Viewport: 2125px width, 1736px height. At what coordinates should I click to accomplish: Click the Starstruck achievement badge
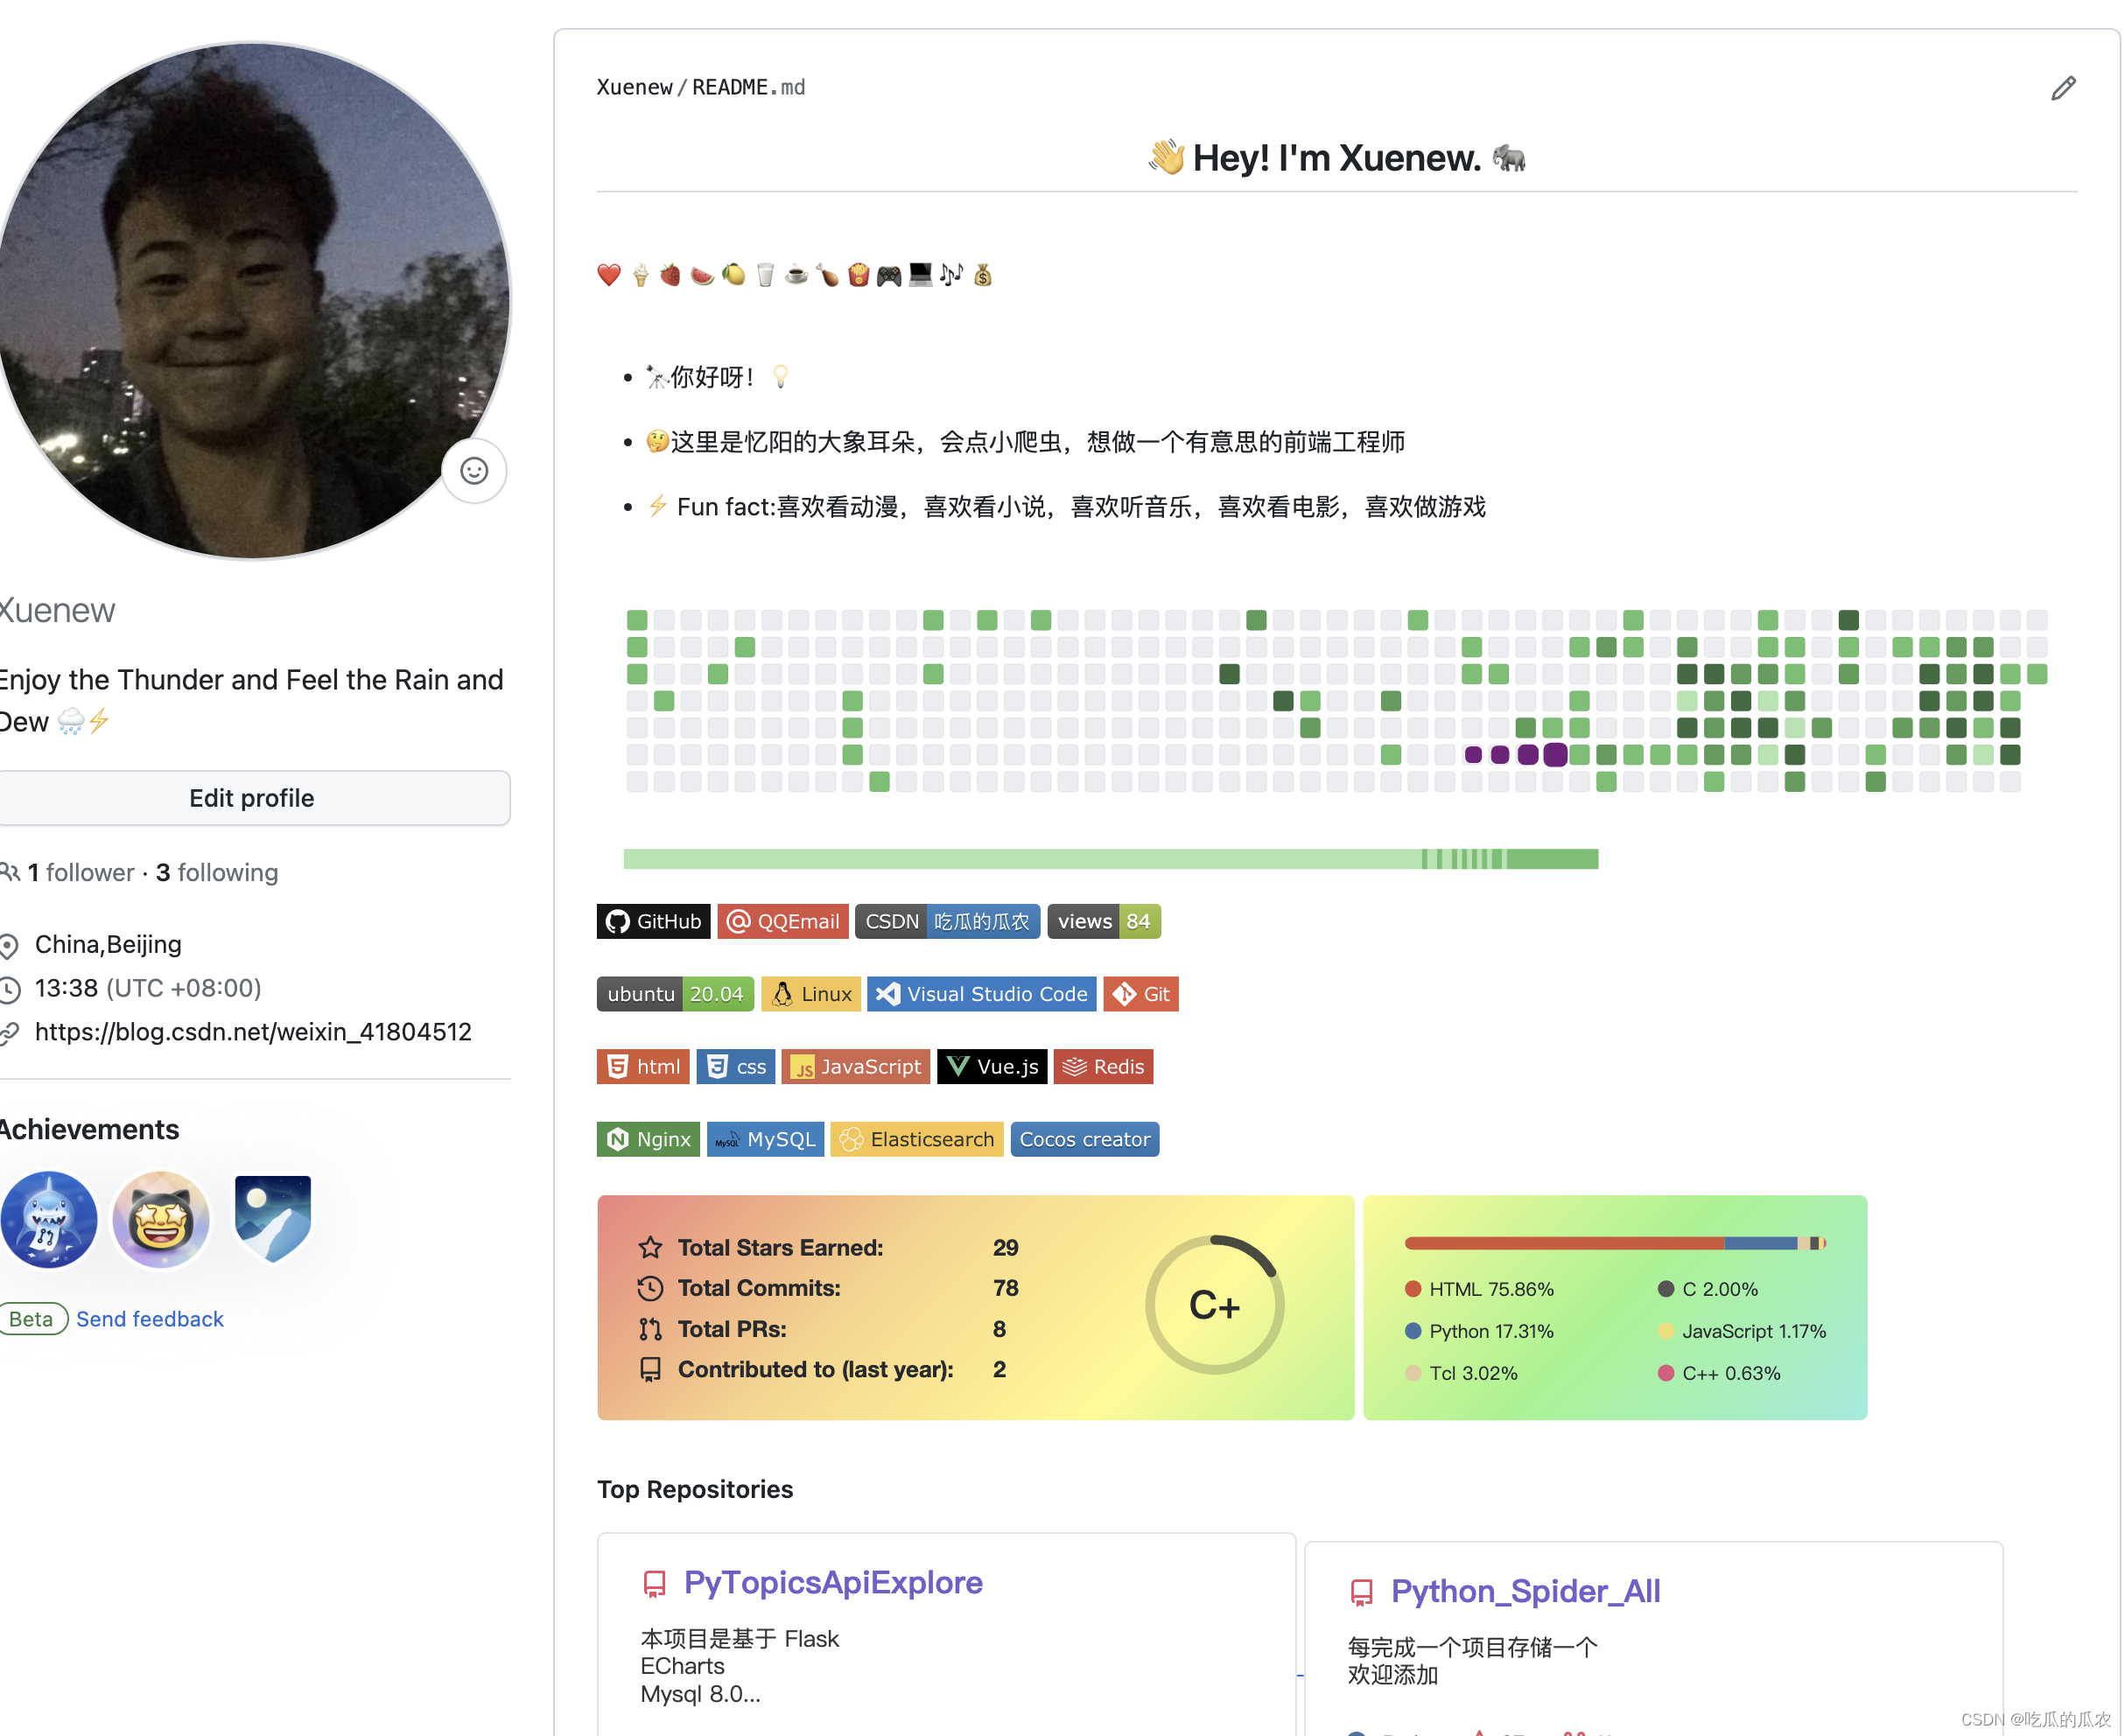click(160, 1218)
